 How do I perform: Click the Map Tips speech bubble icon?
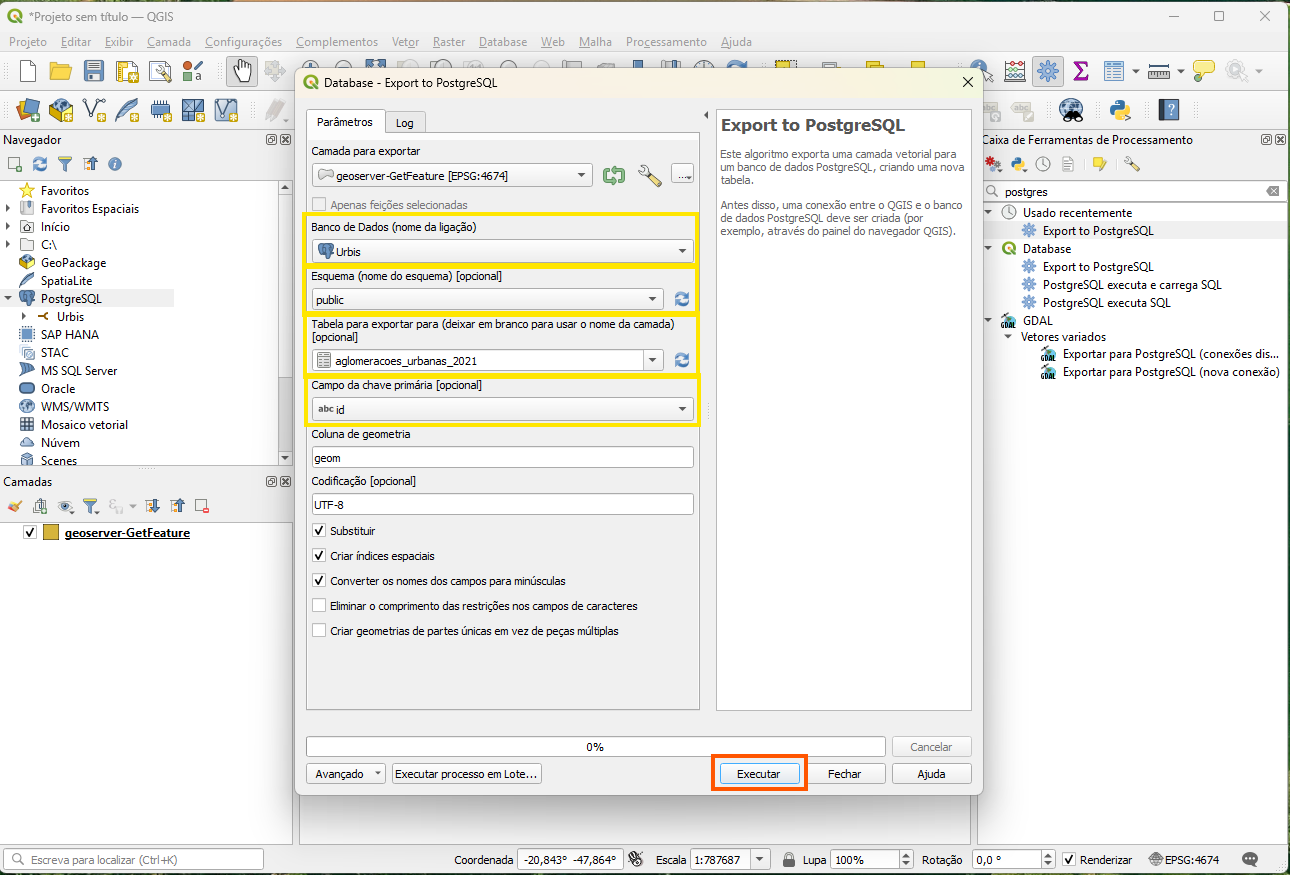point(1204,71)
